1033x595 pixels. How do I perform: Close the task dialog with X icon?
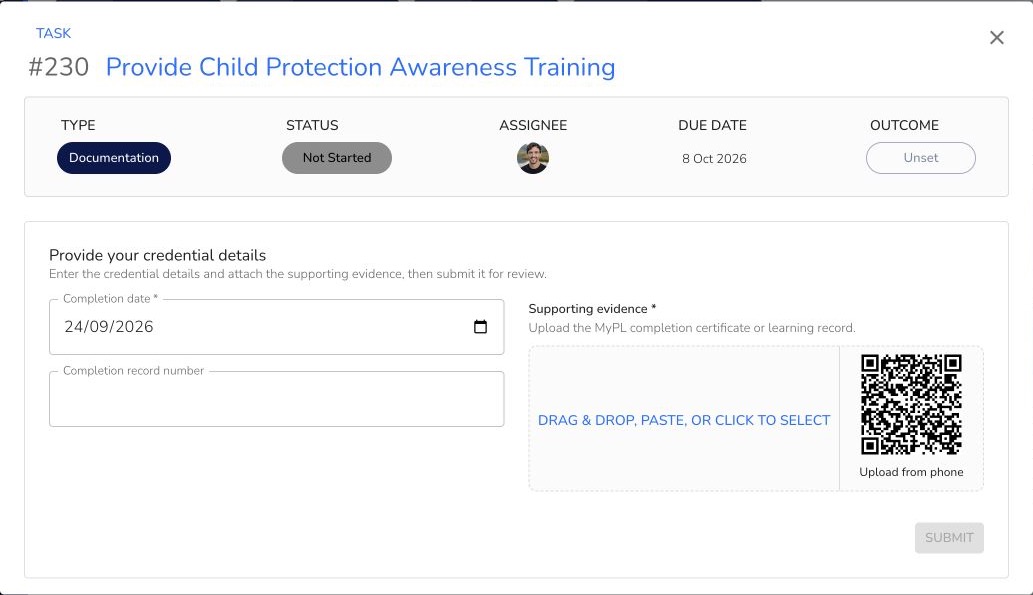[x=996, y=38]
